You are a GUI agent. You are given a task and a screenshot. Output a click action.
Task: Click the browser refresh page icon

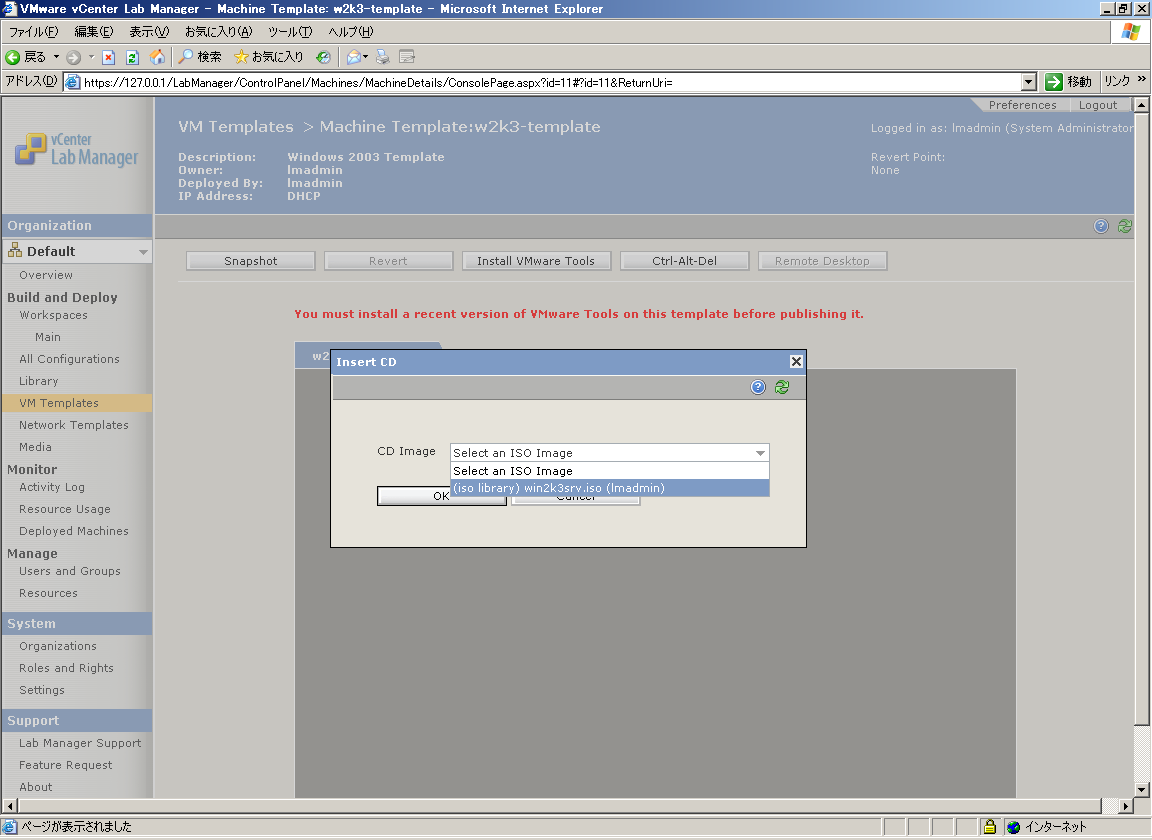pos(132,57)
